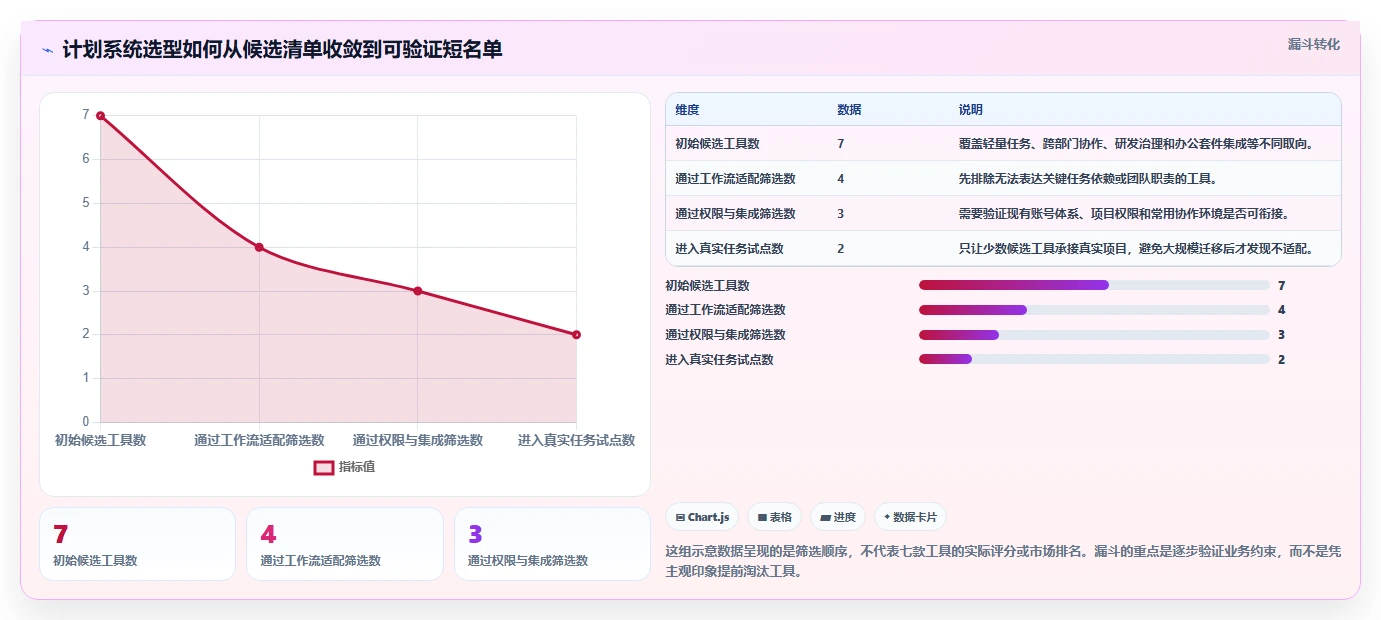The height and width of the screenshot is (620, 1381).
Task: Click the table value 2 in 数据 column
Action: (x=841, y=249)
